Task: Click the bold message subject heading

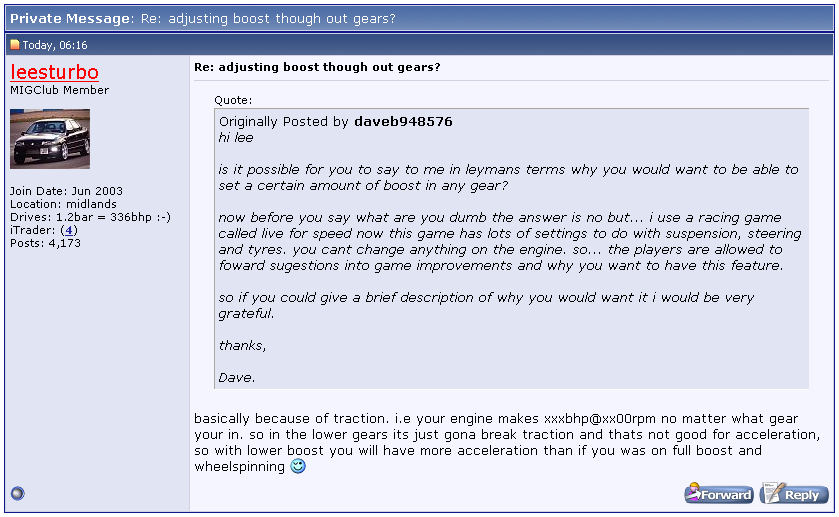Action: pyautogui.click(x=317, y=67)
